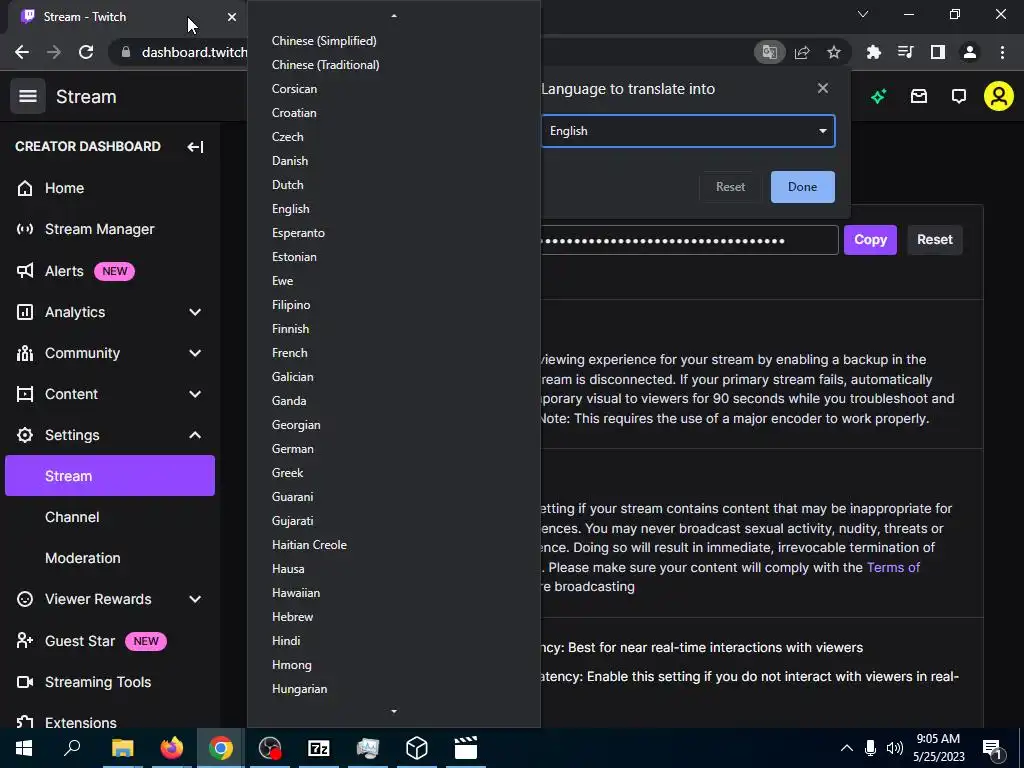Select the Stream settings item

[x=110, y=475]
